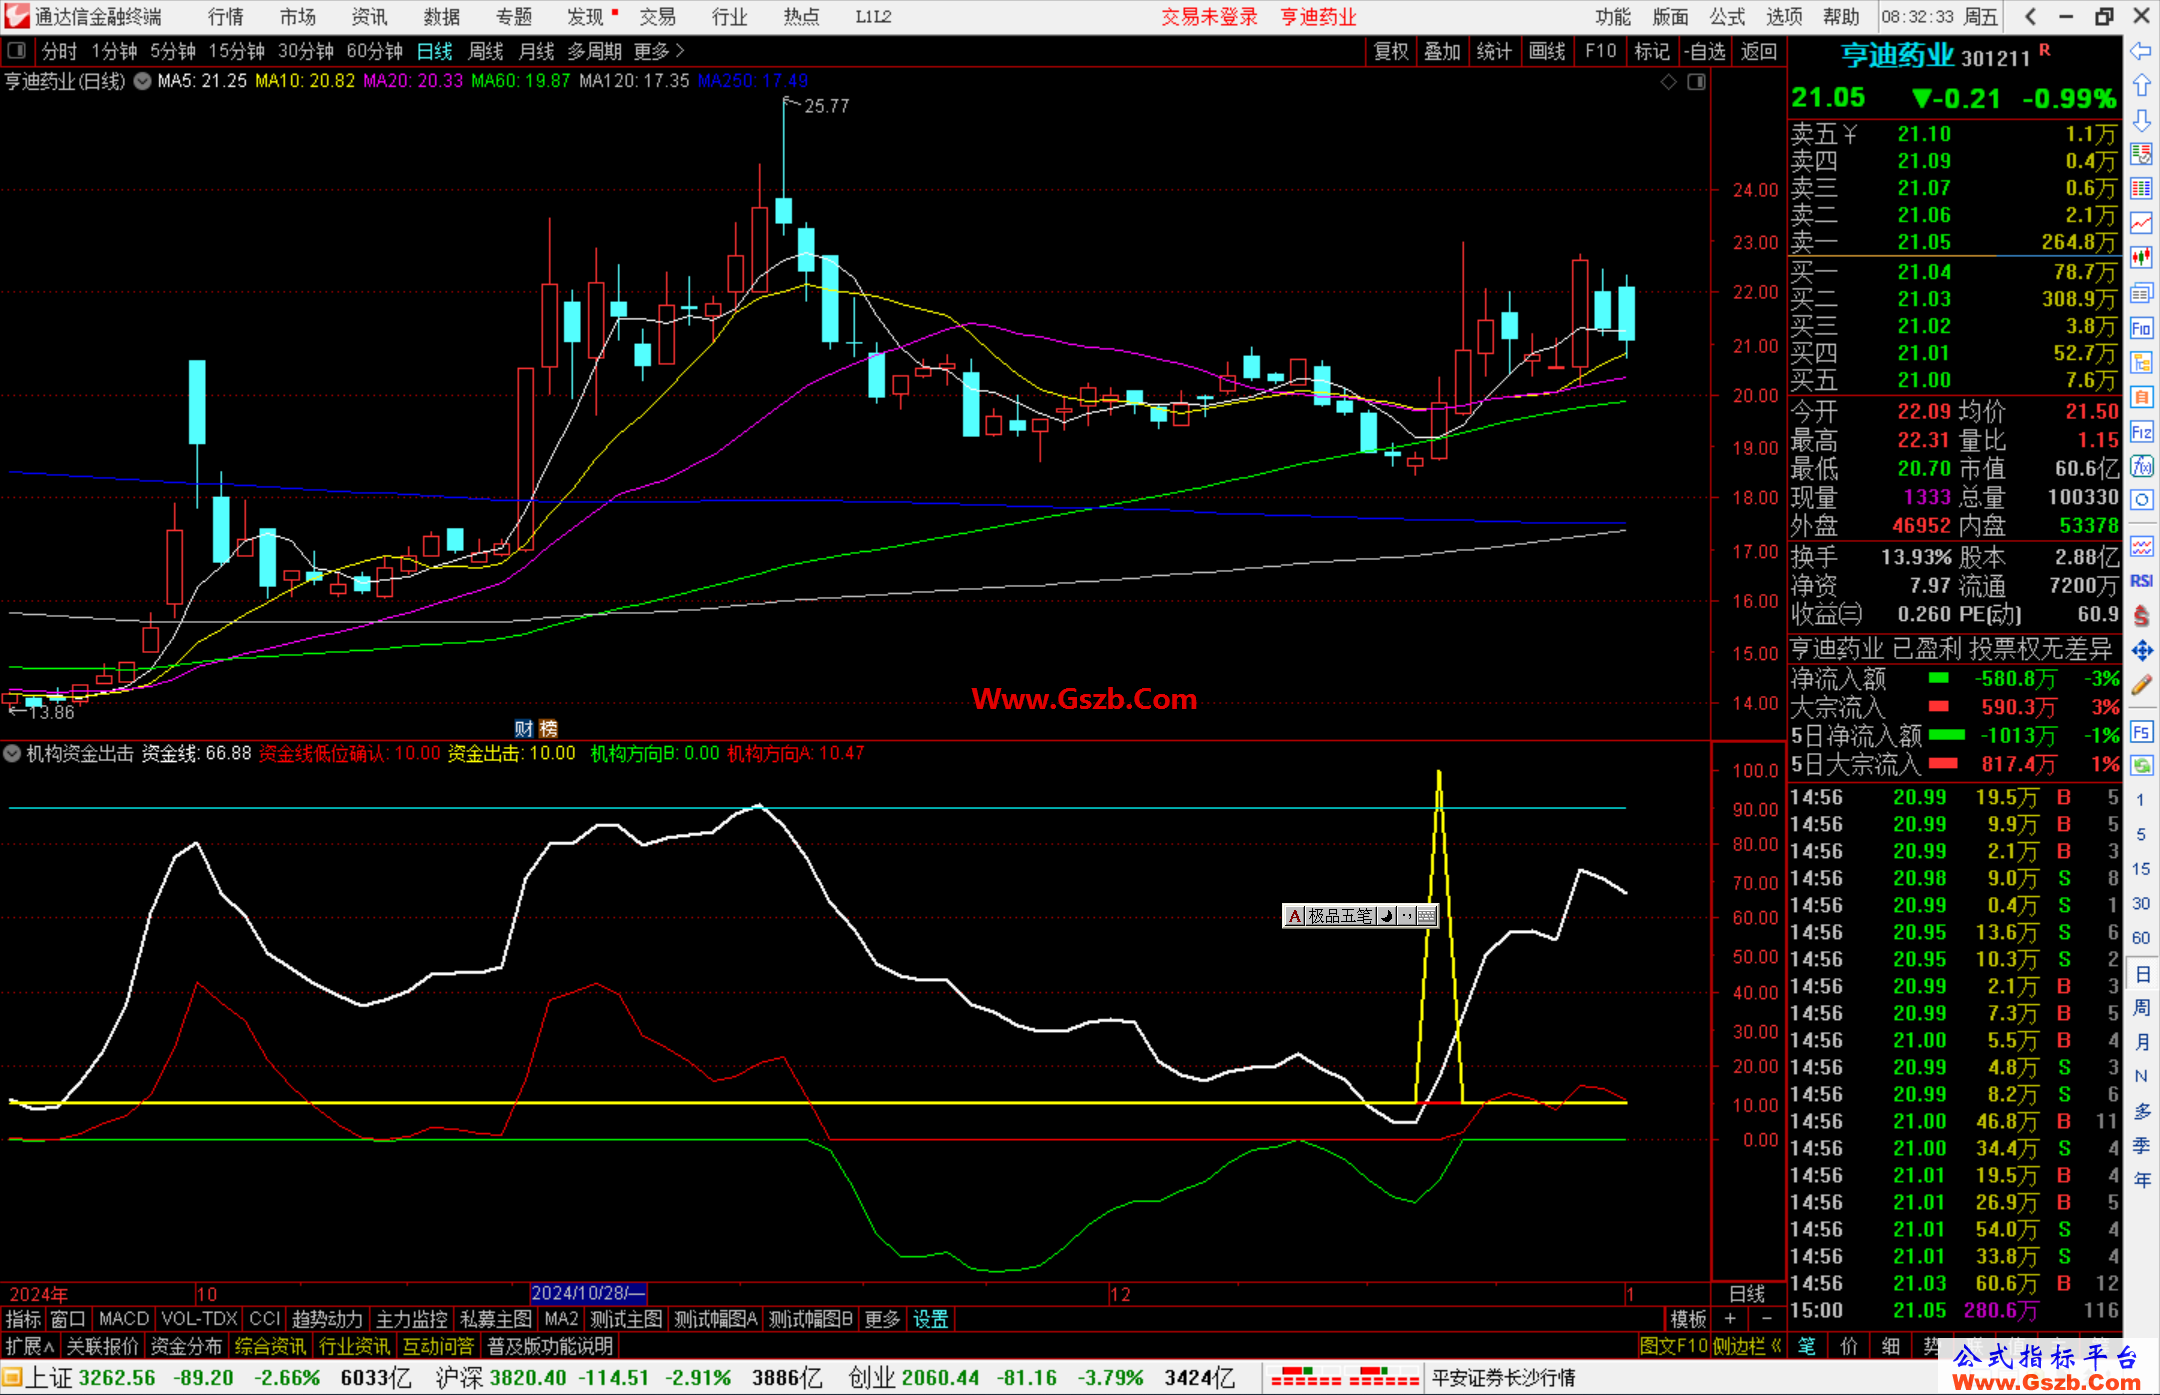Switch to 5分钟 period tab
The image size is (2160, 1395).
(x=173, y=51)
